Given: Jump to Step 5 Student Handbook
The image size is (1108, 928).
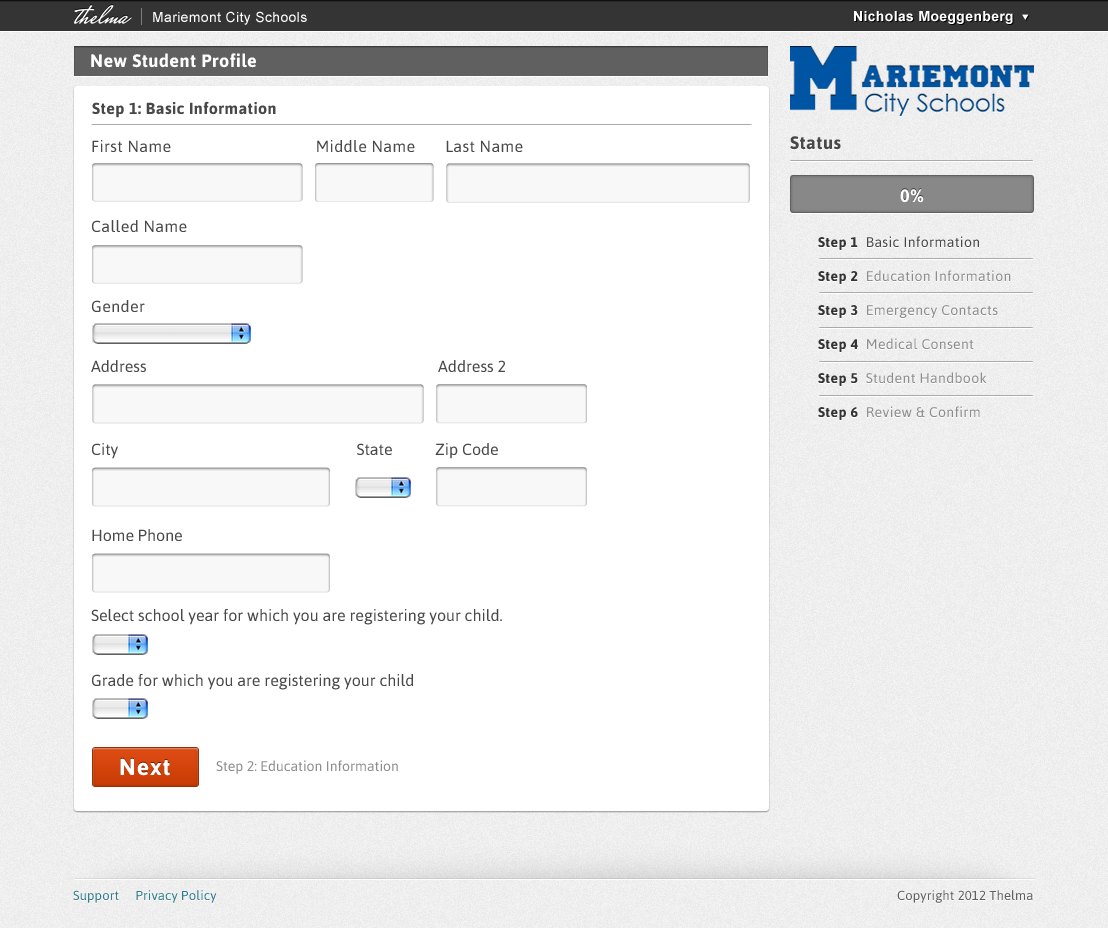Looking at the screenshot, I should (902, 378).
